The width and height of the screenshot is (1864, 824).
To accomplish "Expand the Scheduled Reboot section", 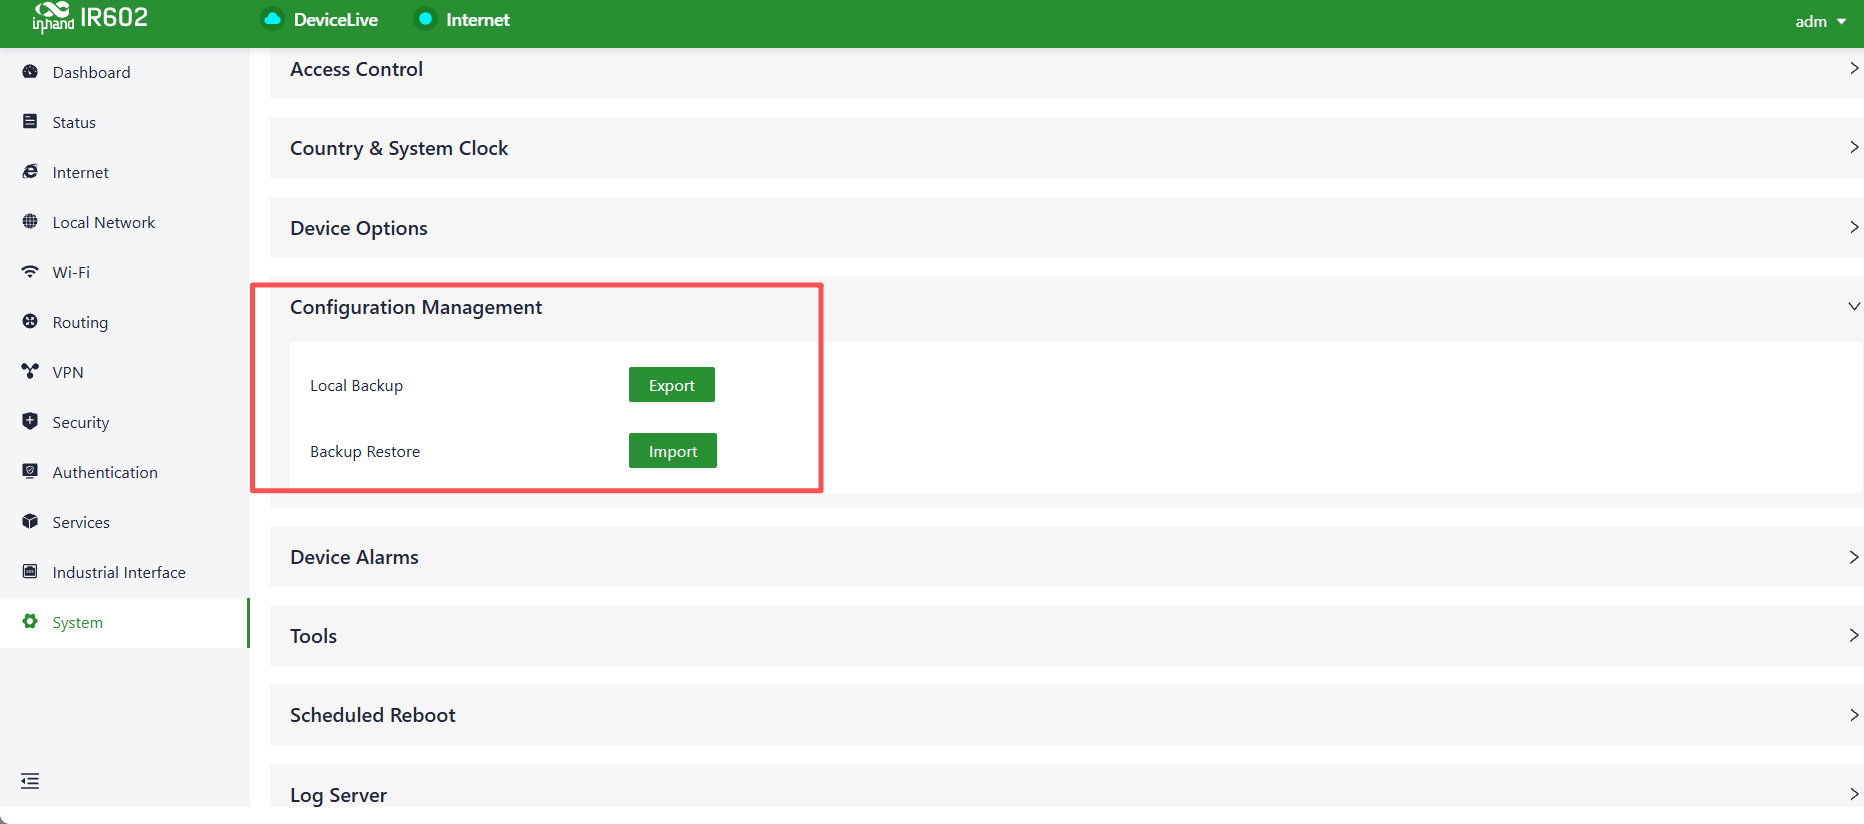I will point(1066,715).
